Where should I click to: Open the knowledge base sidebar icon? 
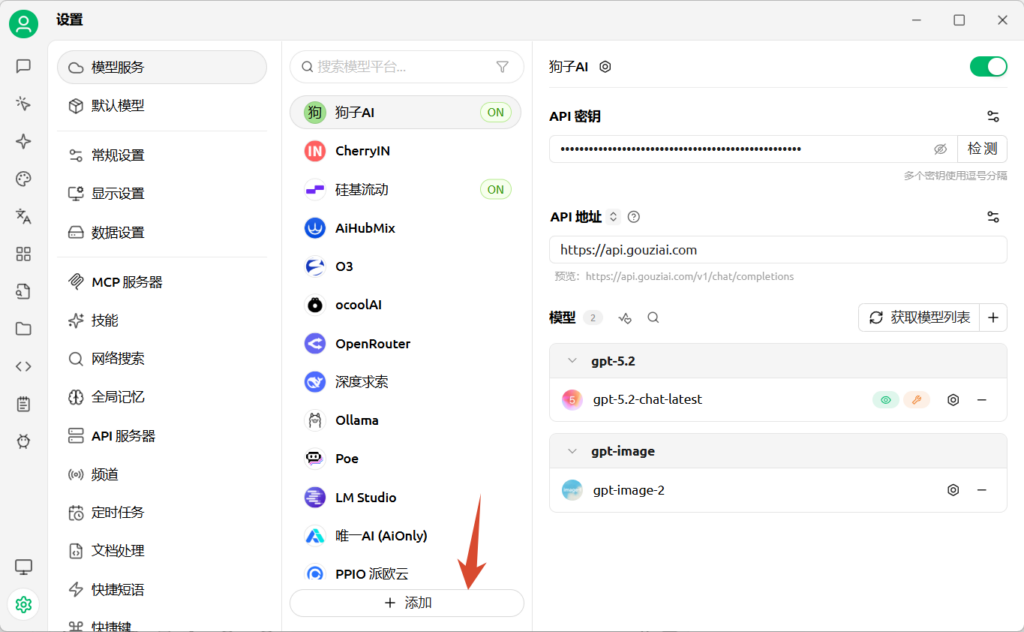(x=24, y=291)
